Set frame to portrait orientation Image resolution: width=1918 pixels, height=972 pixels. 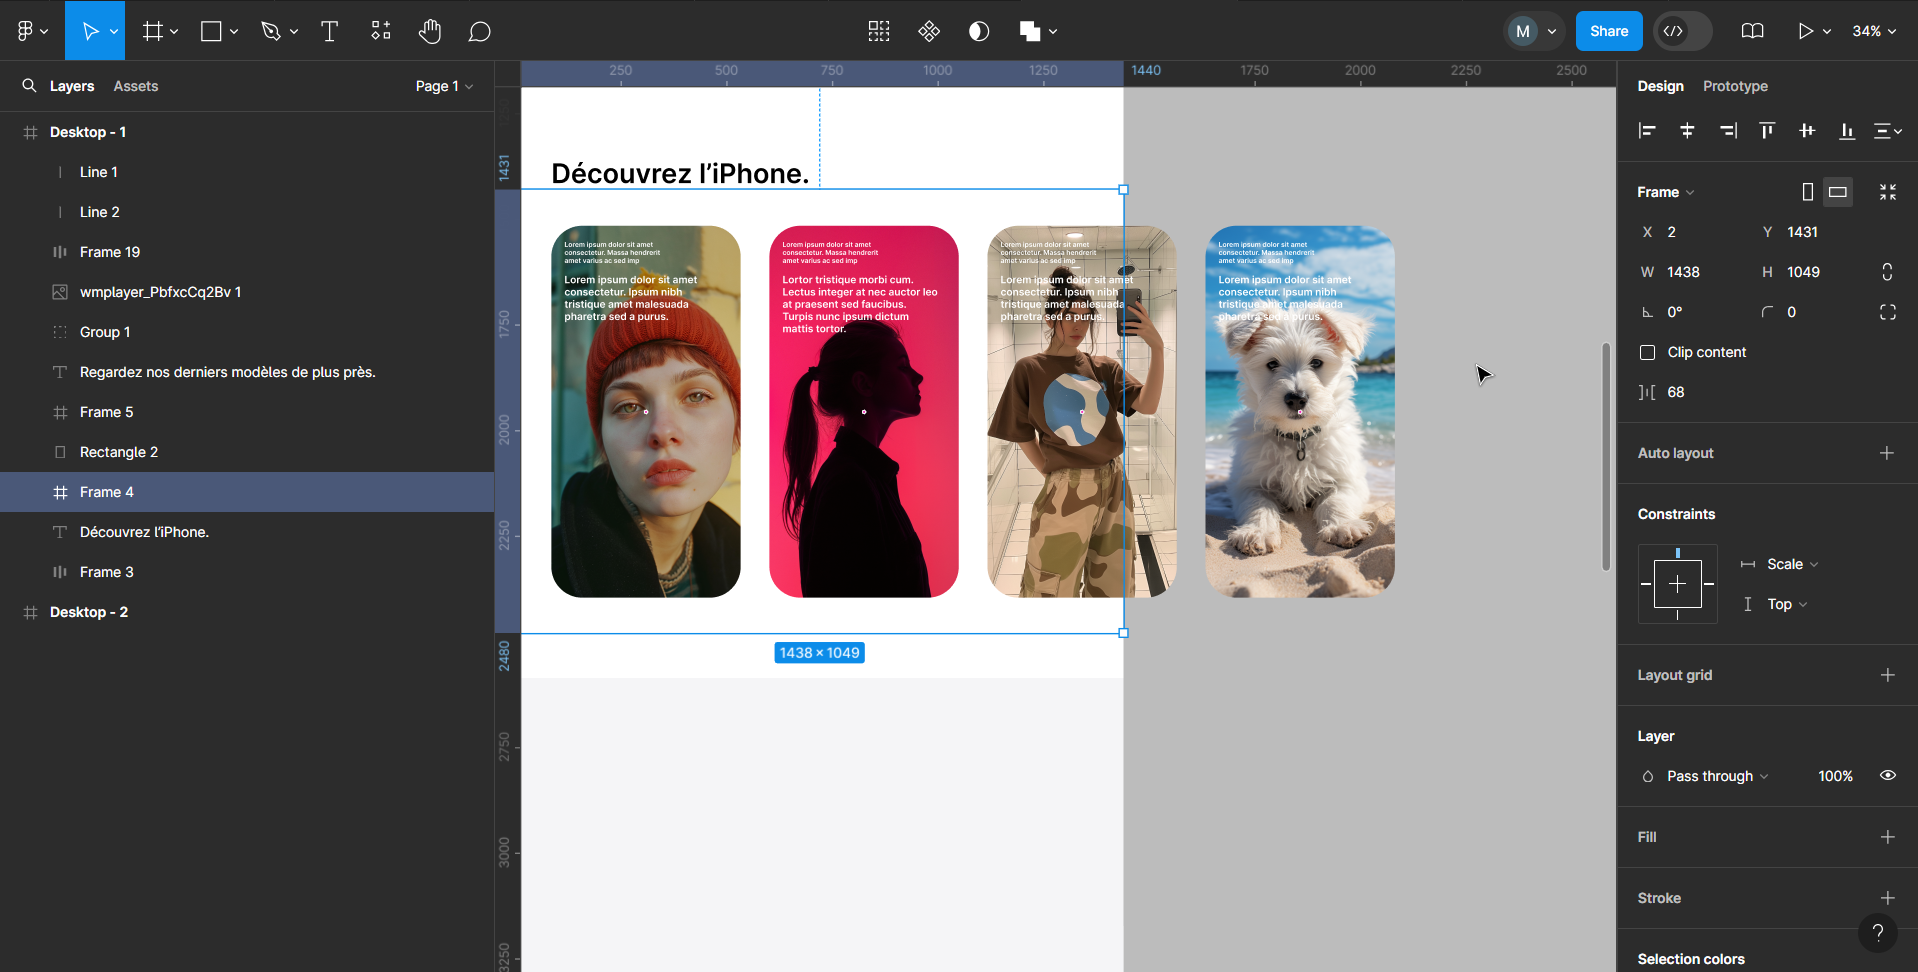click(x=1807, y=192)
